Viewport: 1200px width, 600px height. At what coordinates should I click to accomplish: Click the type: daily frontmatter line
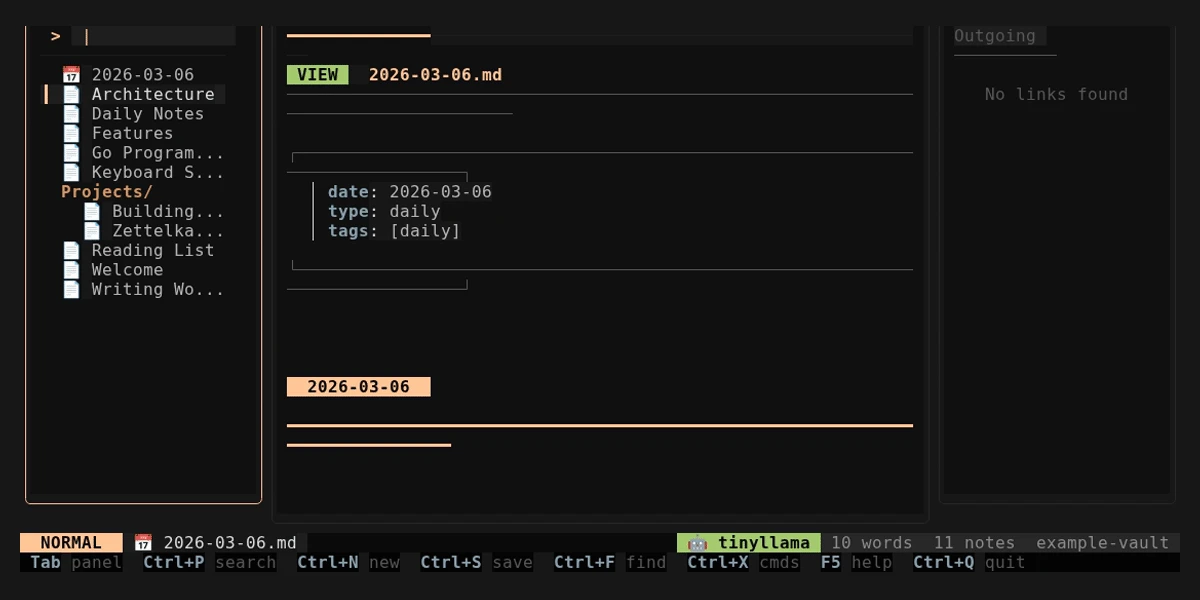click(384, 211)
